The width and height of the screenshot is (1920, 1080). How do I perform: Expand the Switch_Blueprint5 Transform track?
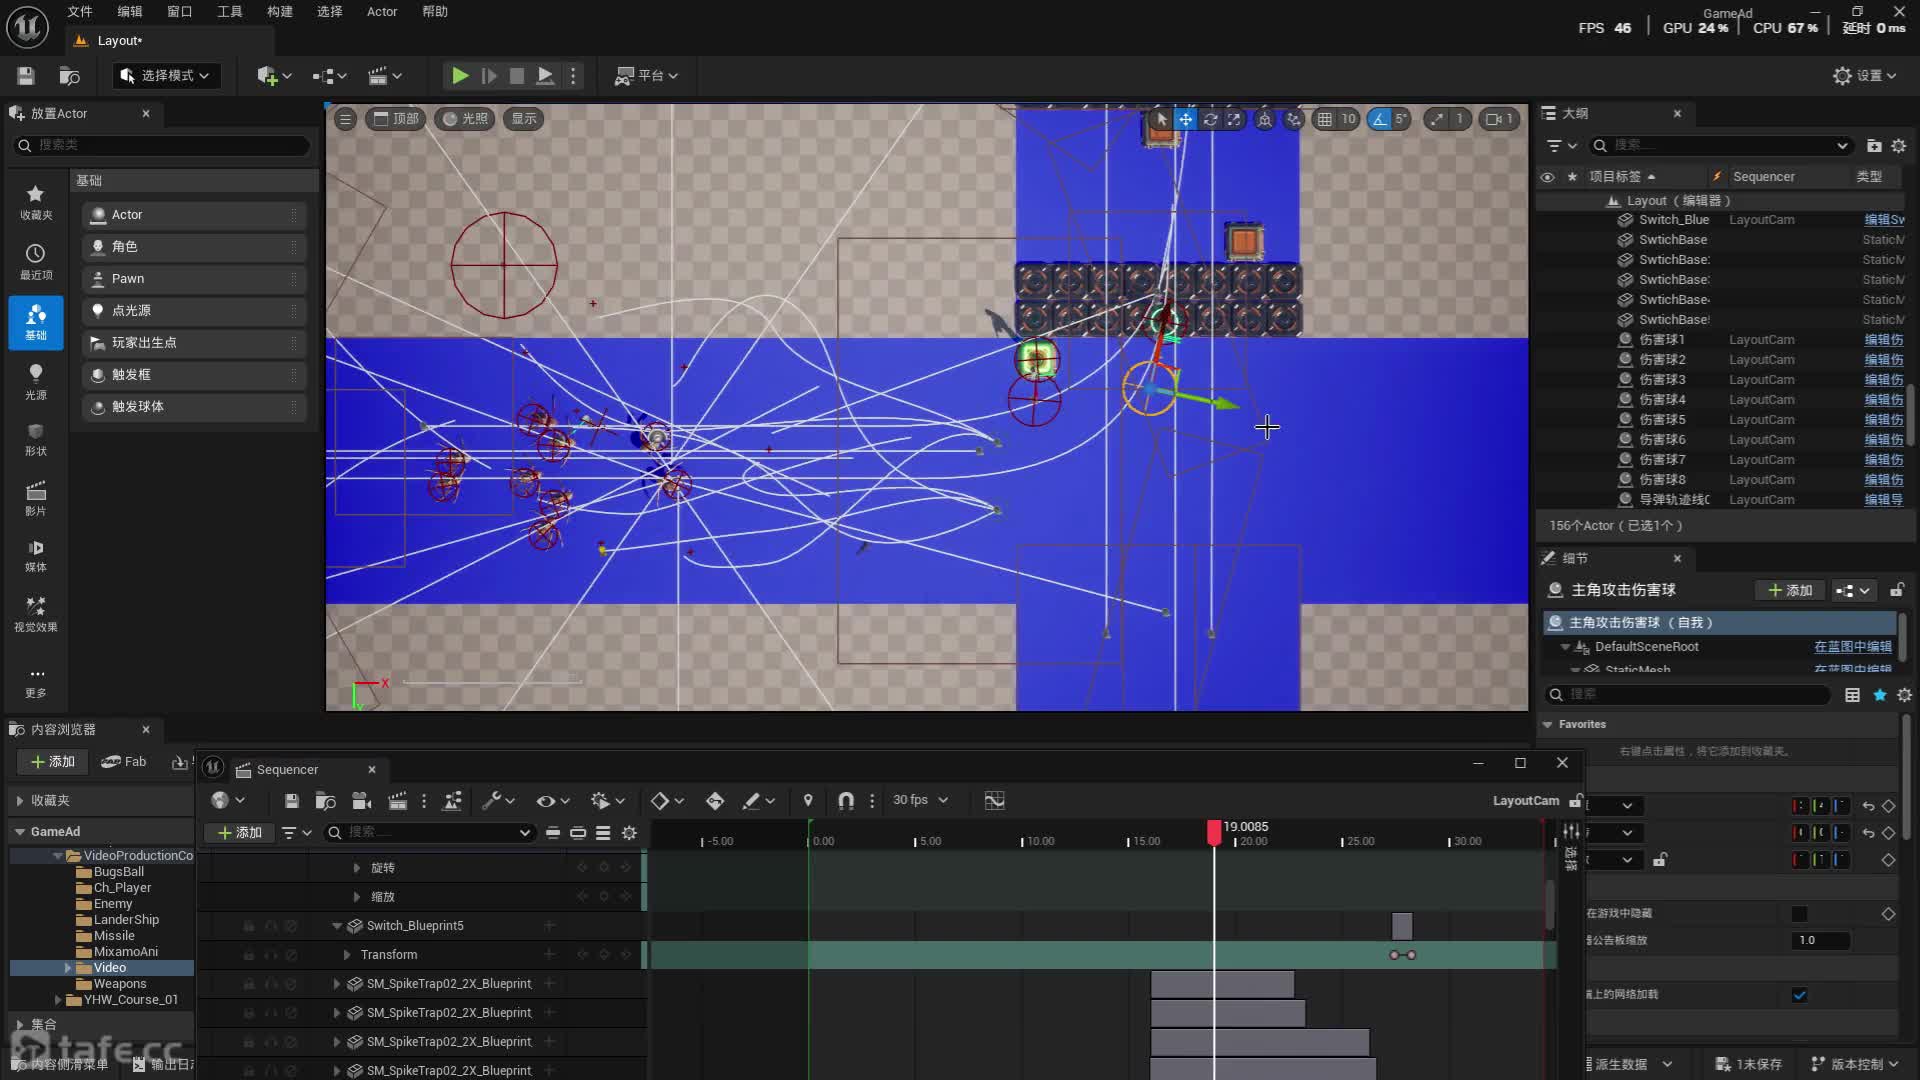(347, 955)
